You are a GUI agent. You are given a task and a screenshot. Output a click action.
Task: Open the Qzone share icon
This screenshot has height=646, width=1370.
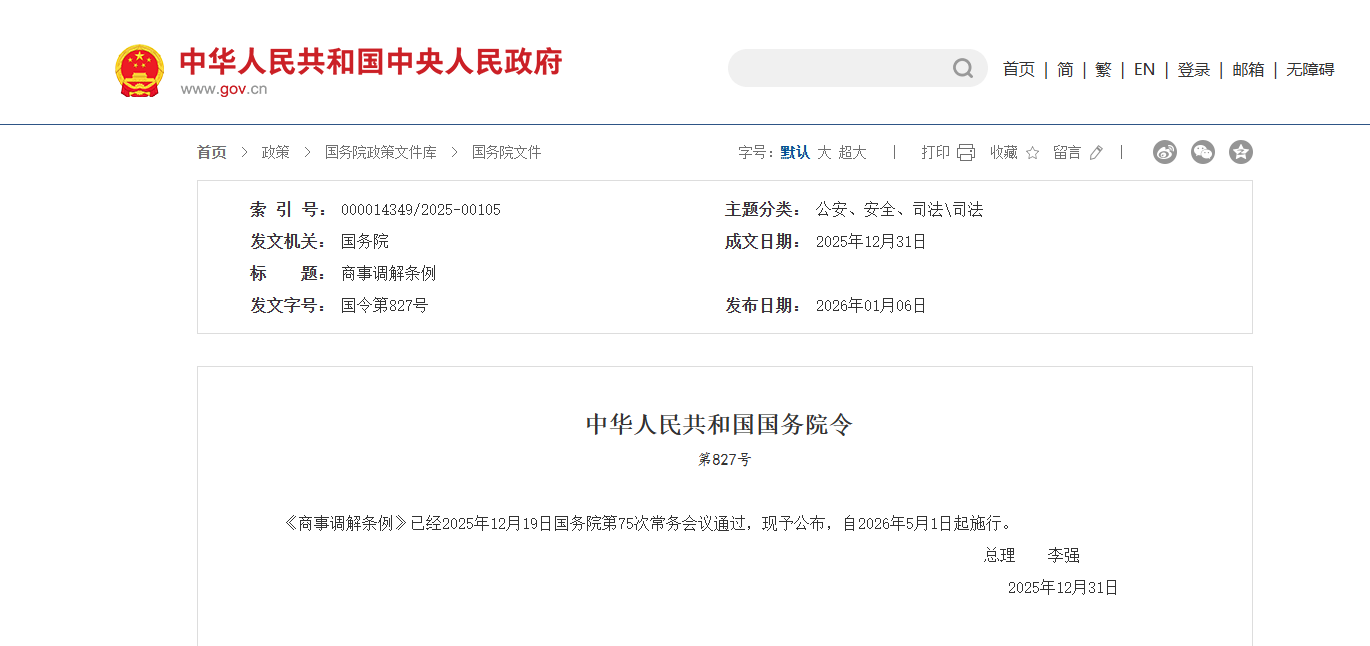1240,151
